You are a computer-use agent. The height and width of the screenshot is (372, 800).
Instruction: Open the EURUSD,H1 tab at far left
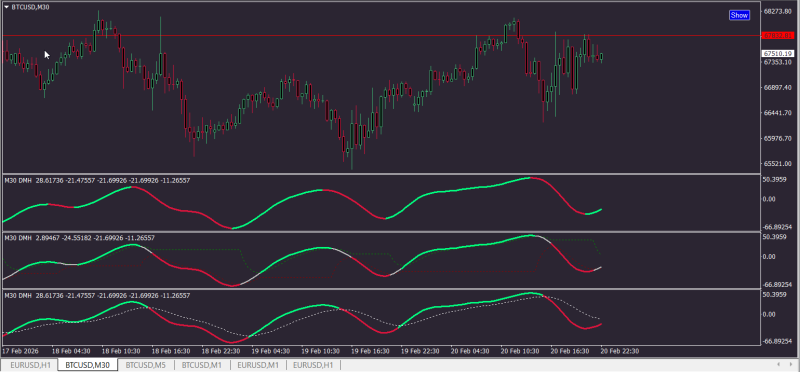31,365
